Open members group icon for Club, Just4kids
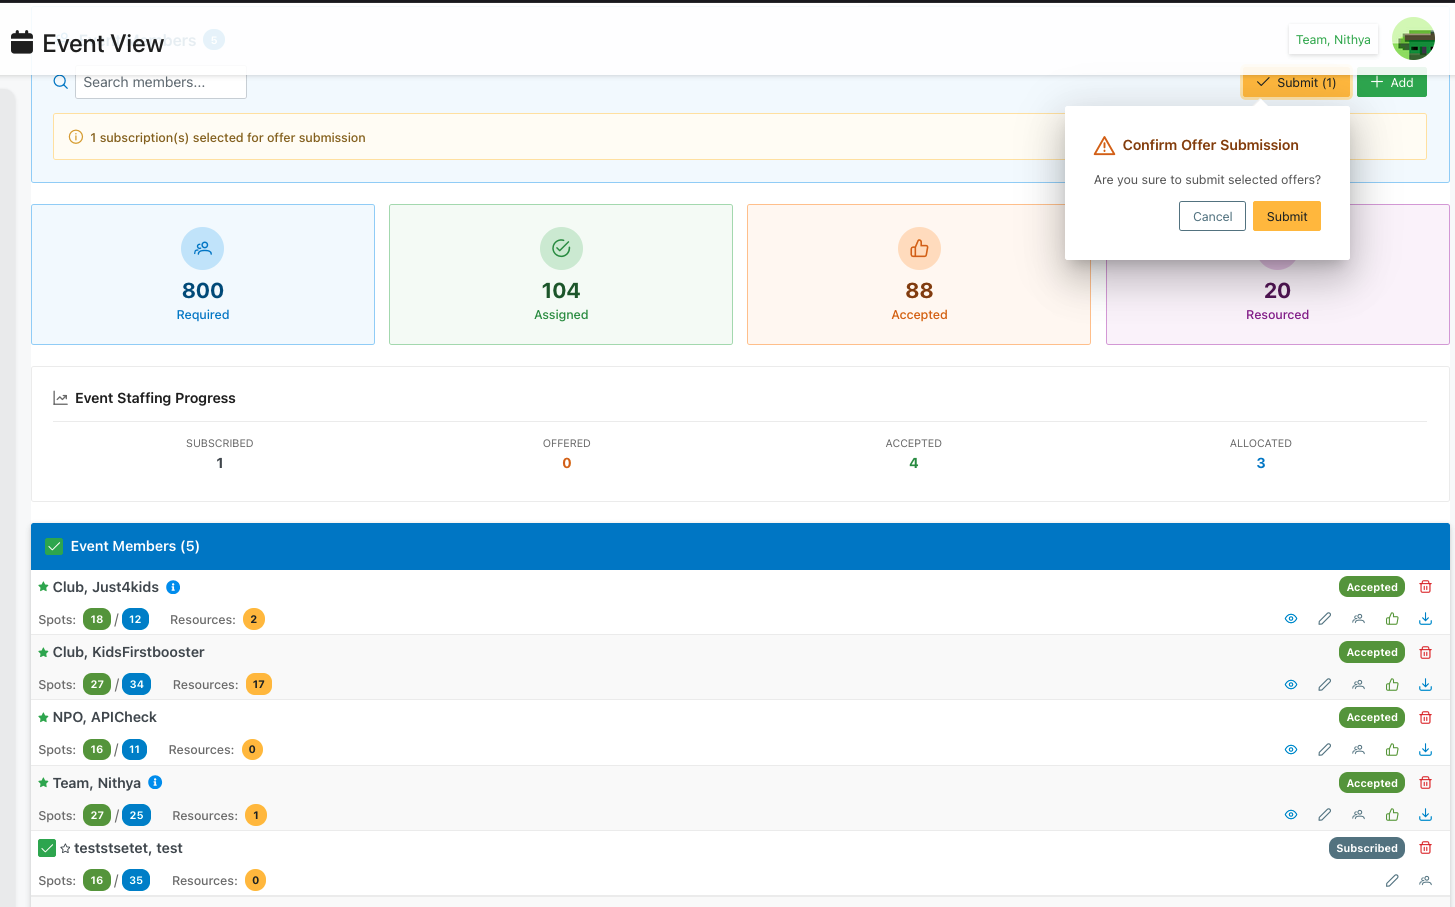Screen dimensions: 1455x907 (1358, 619)
